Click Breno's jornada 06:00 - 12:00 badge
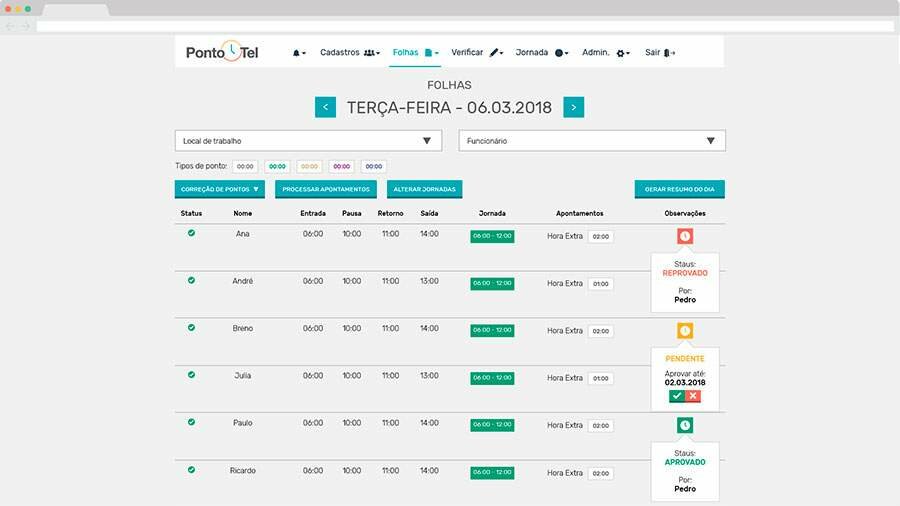The width and height of the screenshot is (900, 506). point(492,330)
